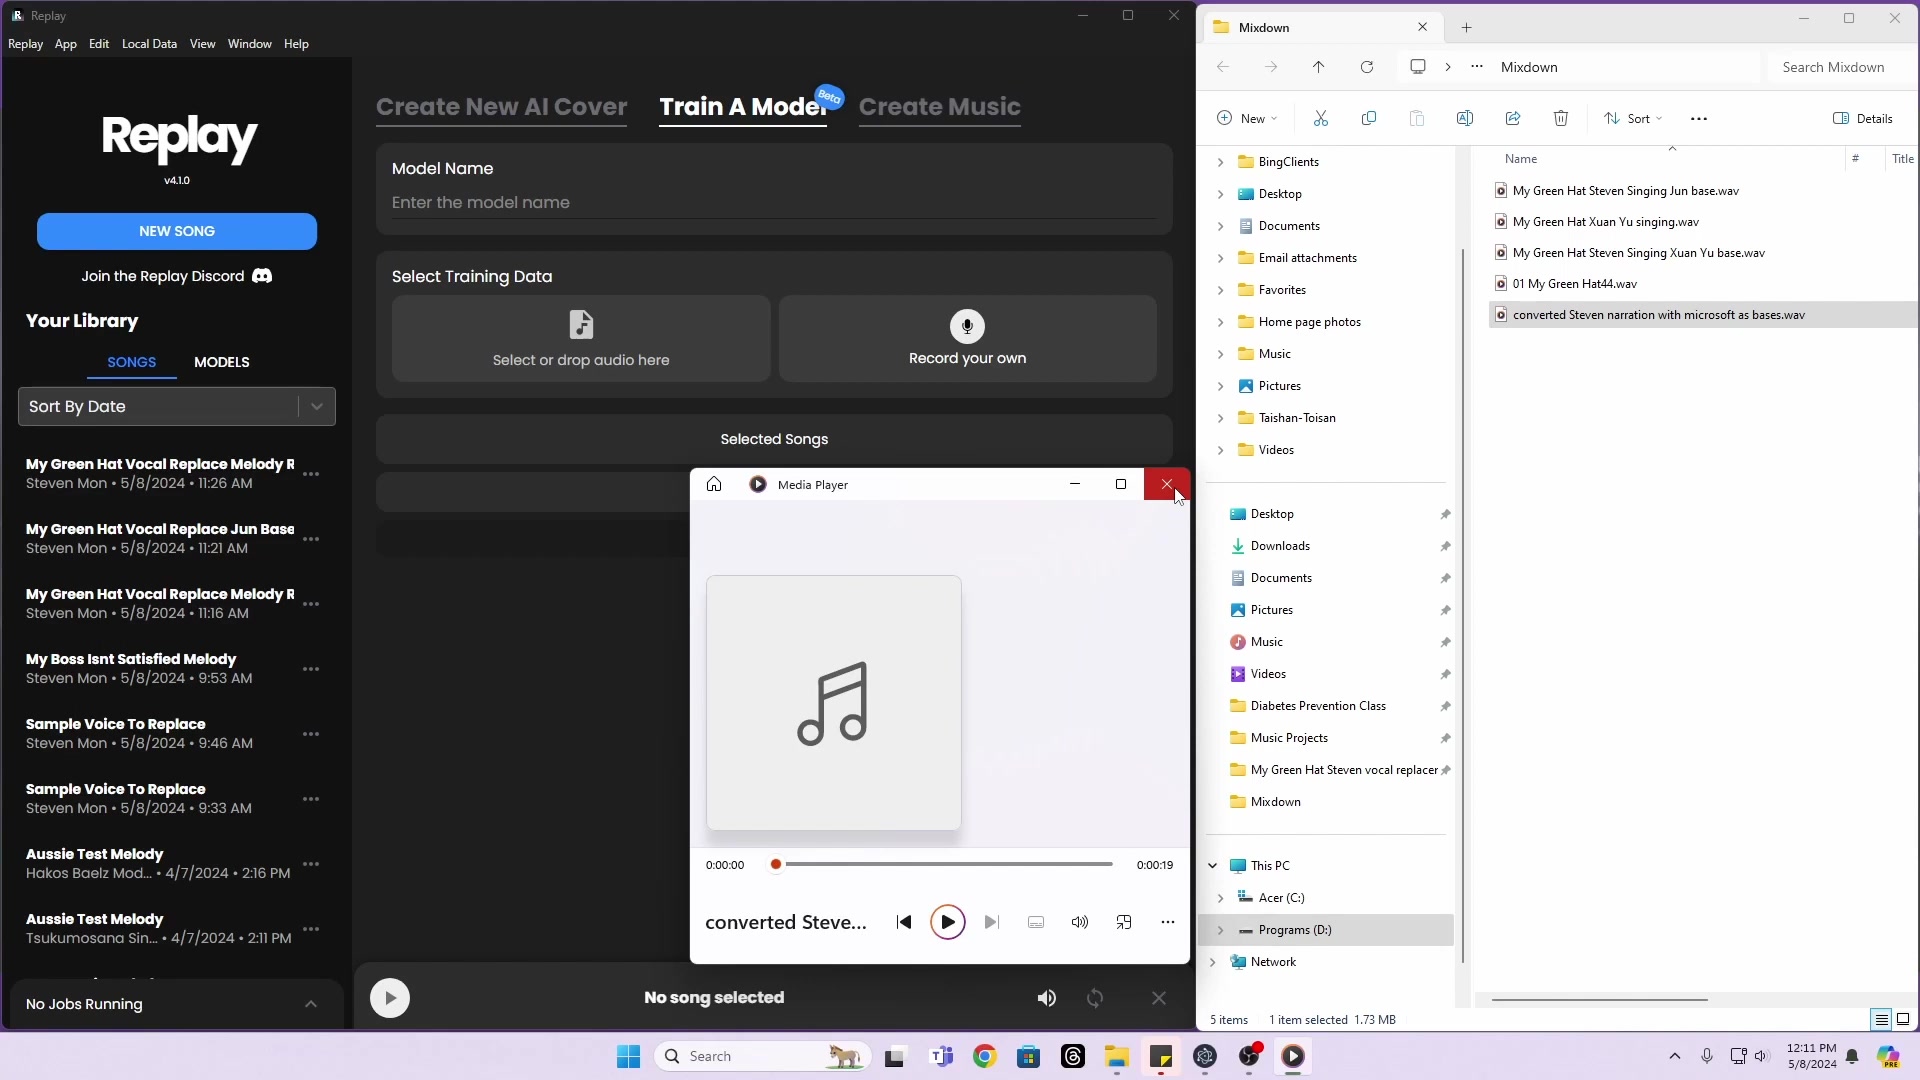Skip to previous track in Media Player
This screenshot has height=1080, width=1920.
click(904, 922)
